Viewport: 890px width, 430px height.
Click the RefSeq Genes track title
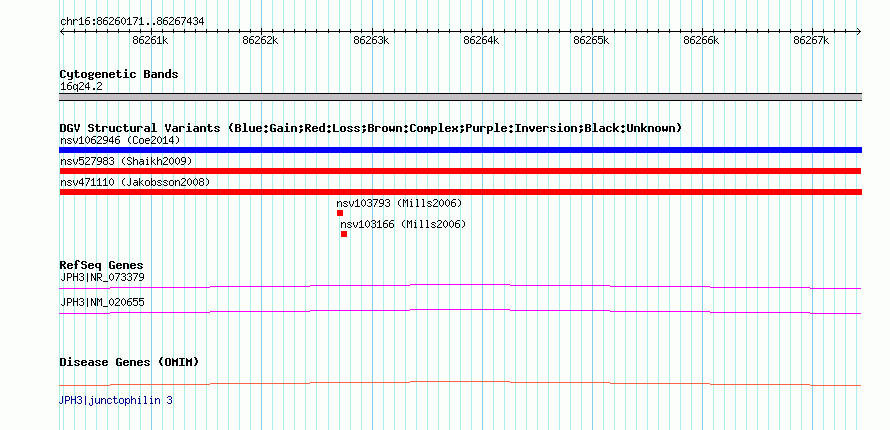[x=102, y=265]
